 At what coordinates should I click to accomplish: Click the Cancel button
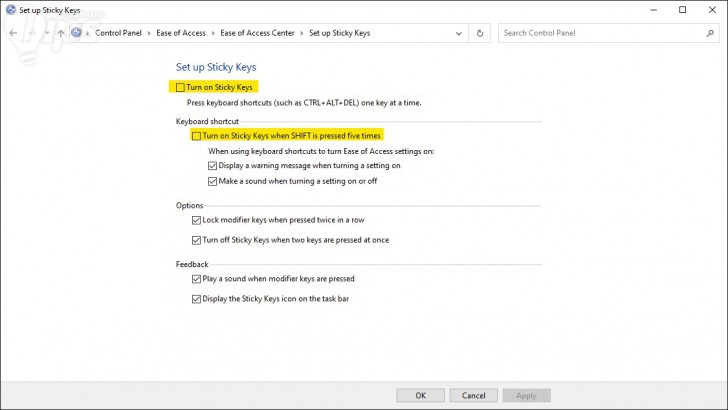coord(474,396)
